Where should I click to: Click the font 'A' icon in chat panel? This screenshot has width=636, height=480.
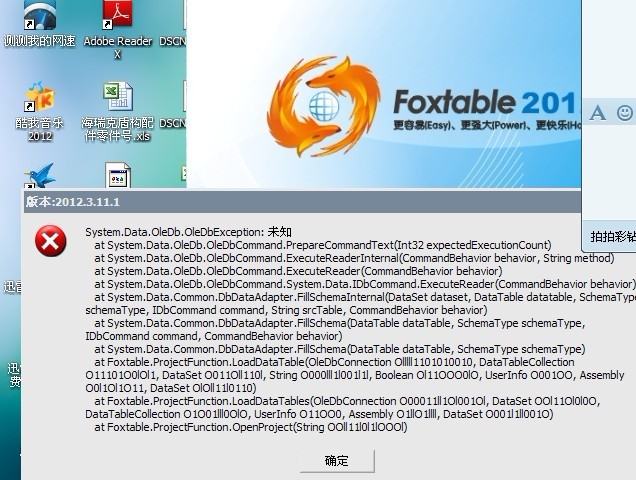click(x=597, y=112)
